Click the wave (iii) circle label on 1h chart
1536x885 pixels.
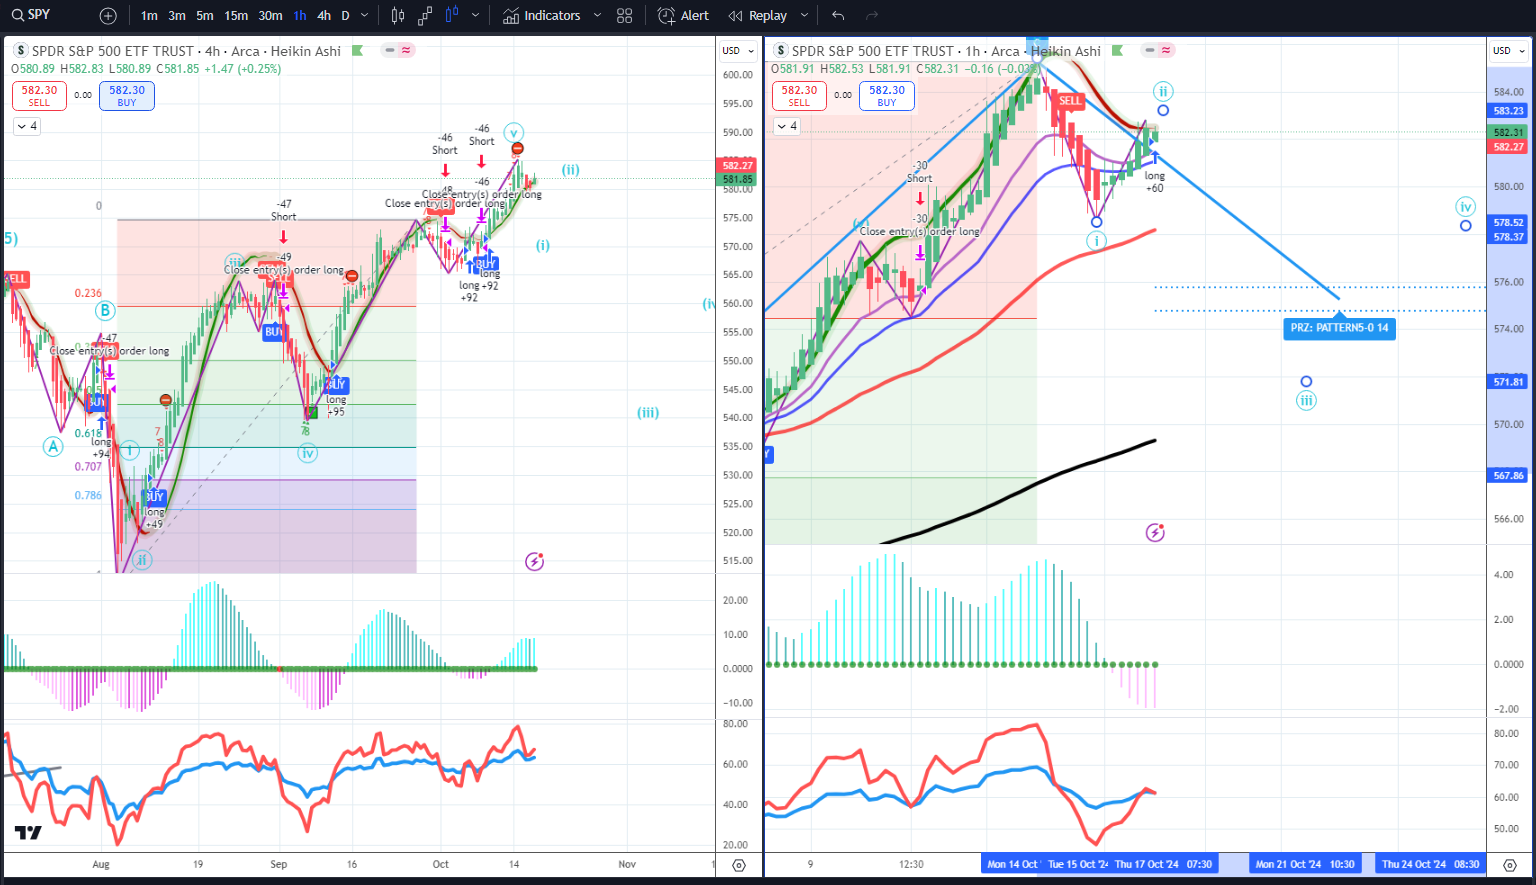coord(1306,401)
